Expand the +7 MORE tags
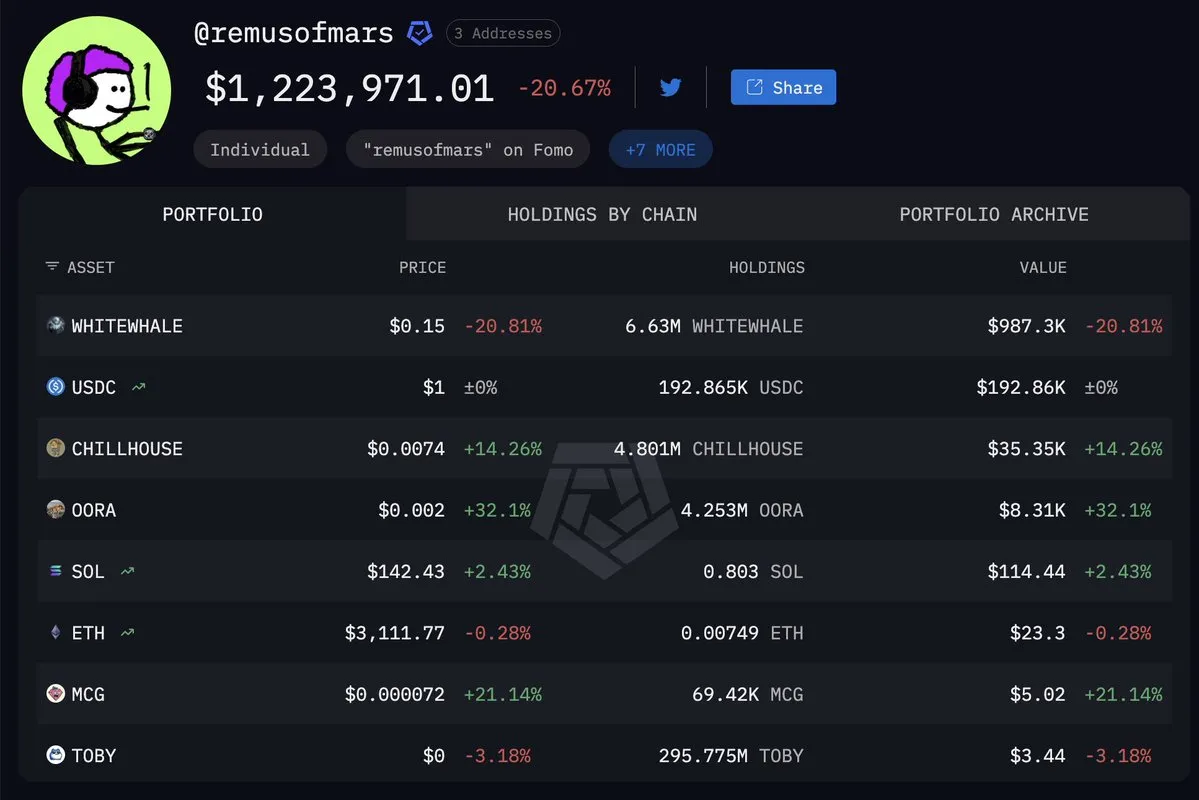The height and width of the screenshot is (800, 1199). tap(660, 150)
